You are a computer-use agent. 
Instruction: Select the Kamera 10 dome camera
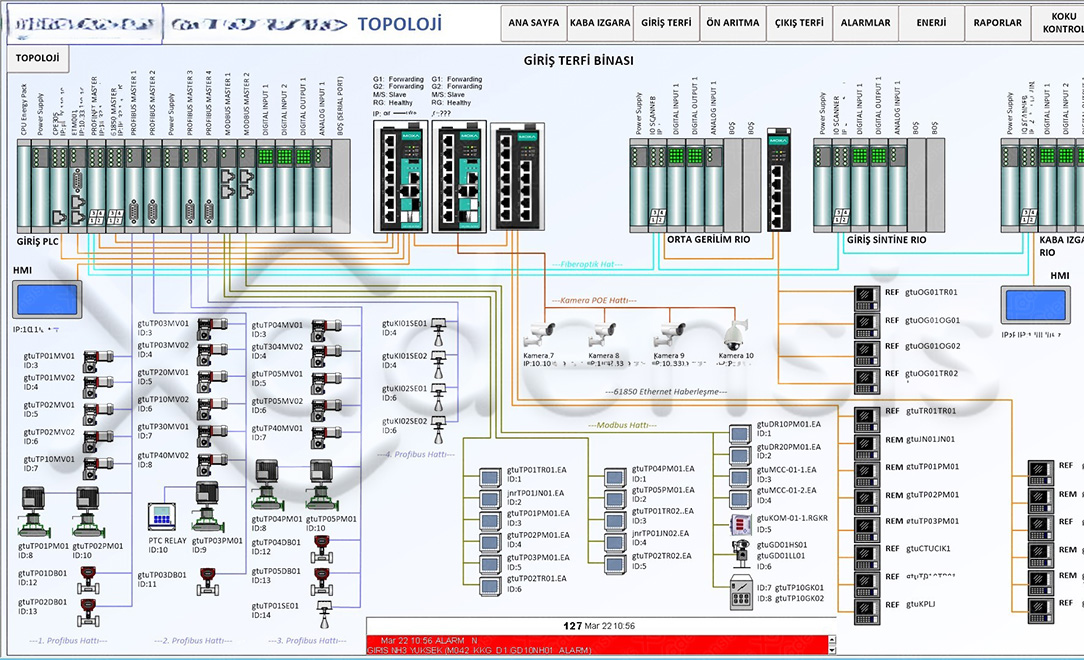734,335
